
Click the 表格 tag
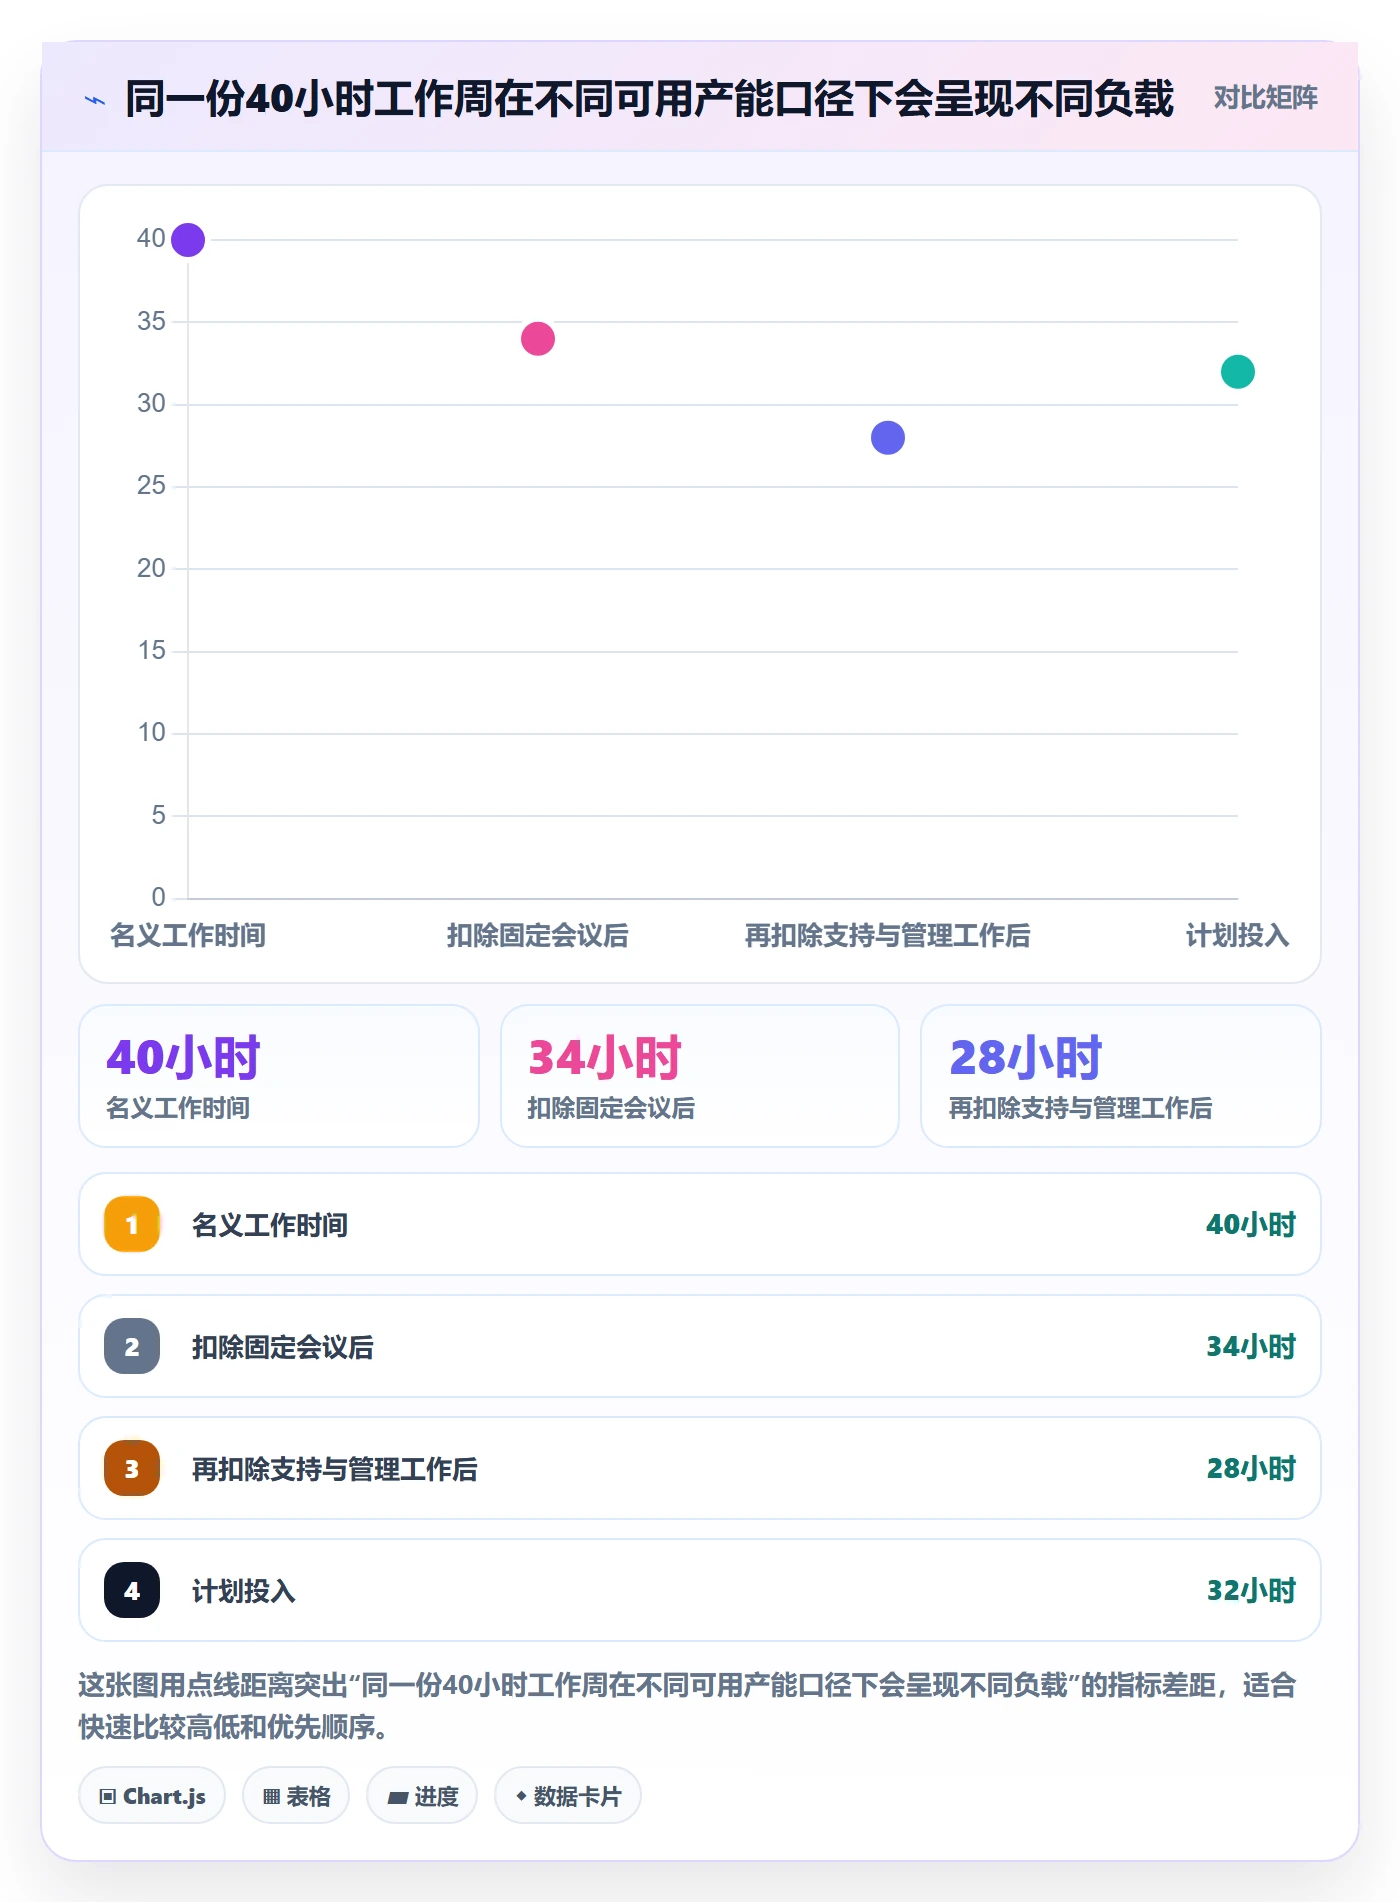click(296, 1796)
